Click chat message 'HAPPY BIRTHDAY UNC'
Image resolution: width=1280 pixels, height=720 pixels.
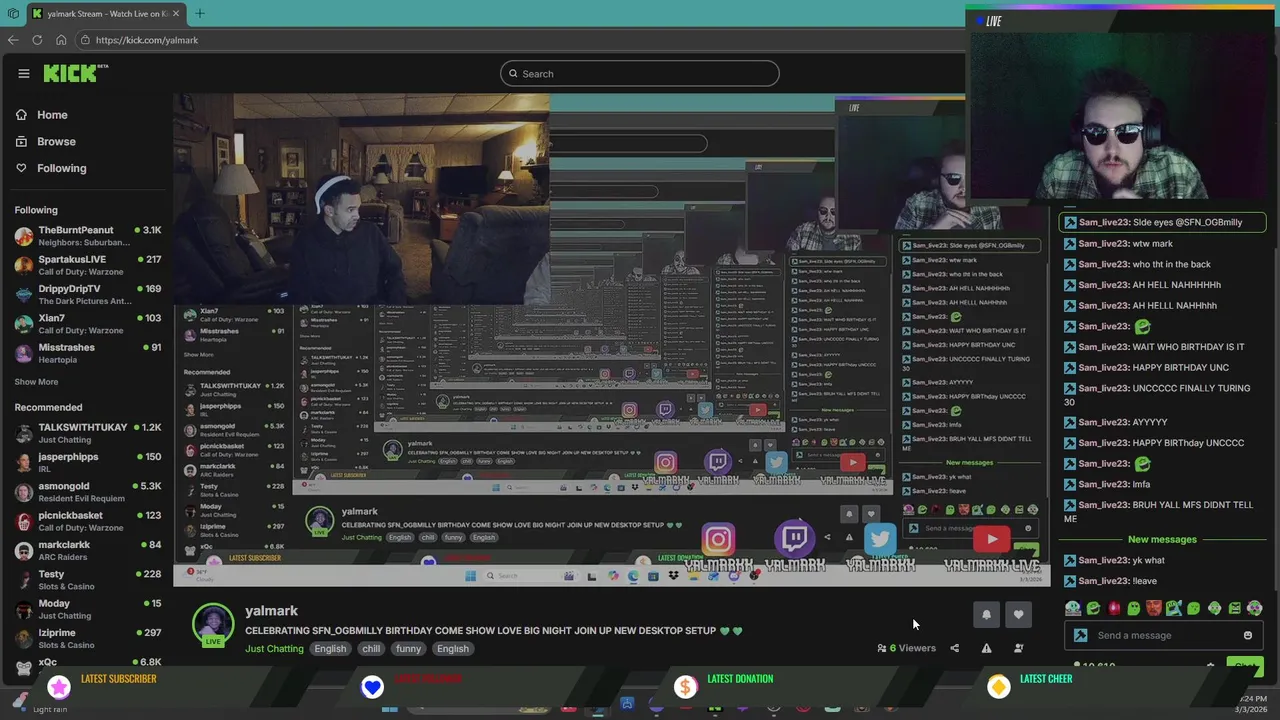pyautogui.click(x=1180, y=367)
